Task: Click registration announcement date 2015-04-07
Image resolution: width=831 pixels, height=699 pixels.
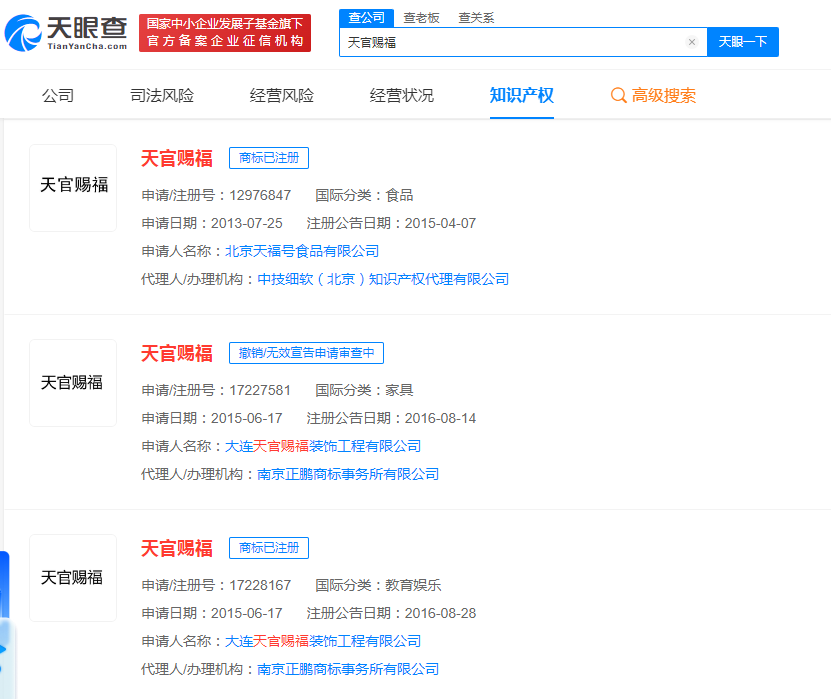Action: click(440, 224)
